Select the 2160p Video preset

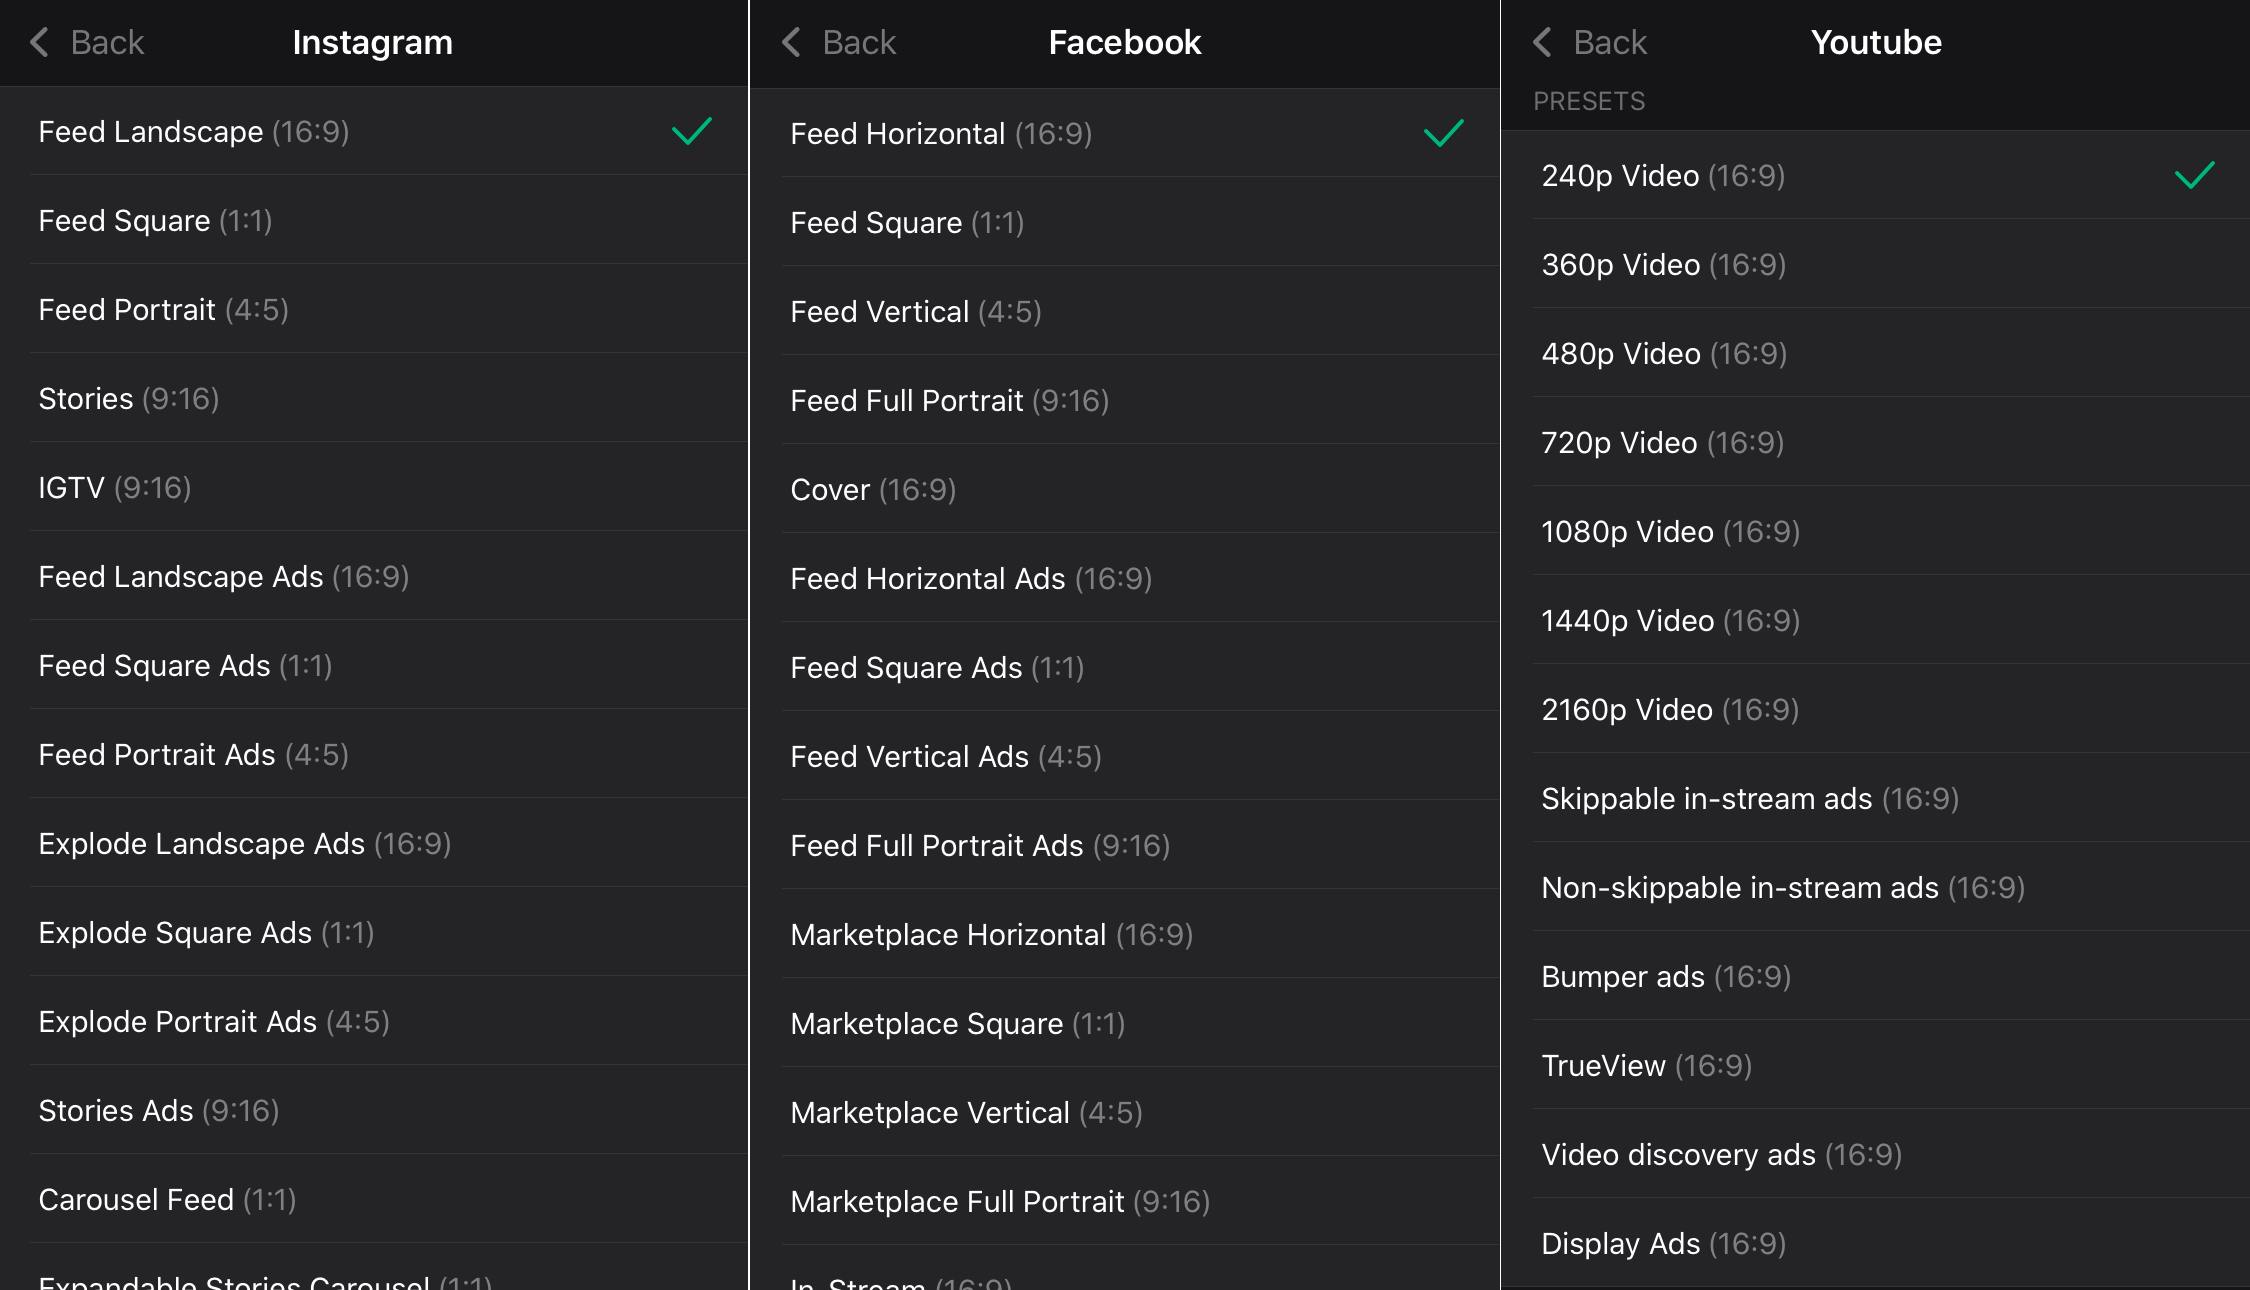[1669, 709]
